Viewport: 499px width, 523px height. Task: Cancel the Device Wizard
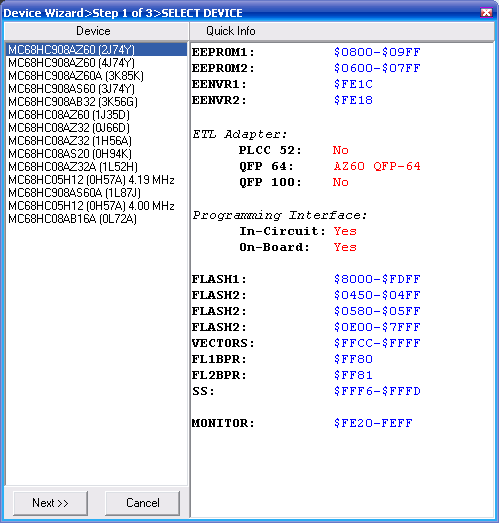click(142, 503)
